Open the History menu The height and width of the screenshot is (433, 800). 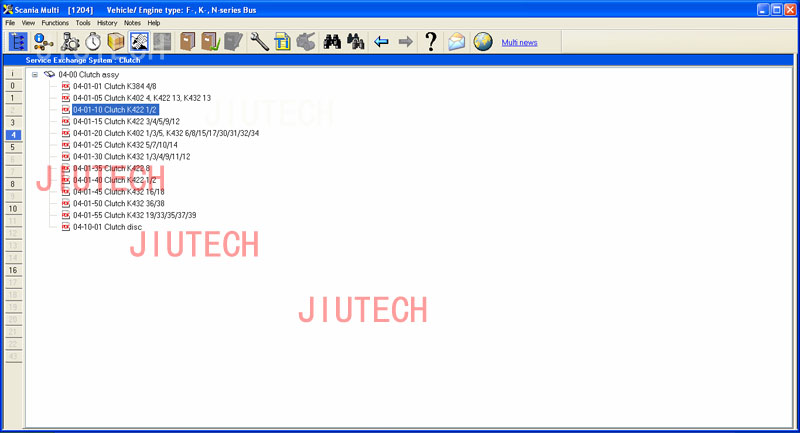107,23
